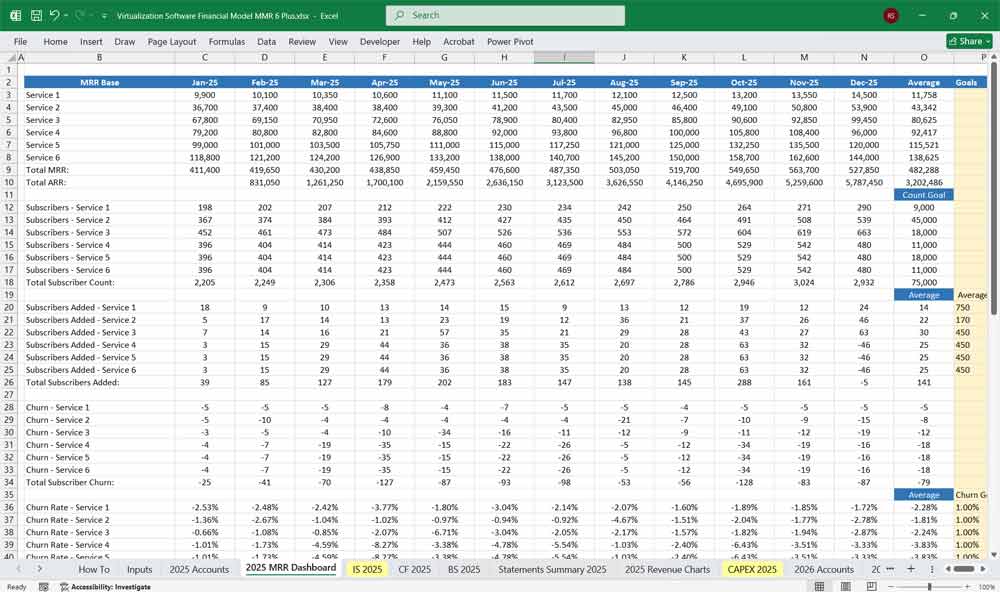Select the Count Goal header cell
Image resolution: width=1000 pixels, height=592 pixels.
[x=923, y=195]
